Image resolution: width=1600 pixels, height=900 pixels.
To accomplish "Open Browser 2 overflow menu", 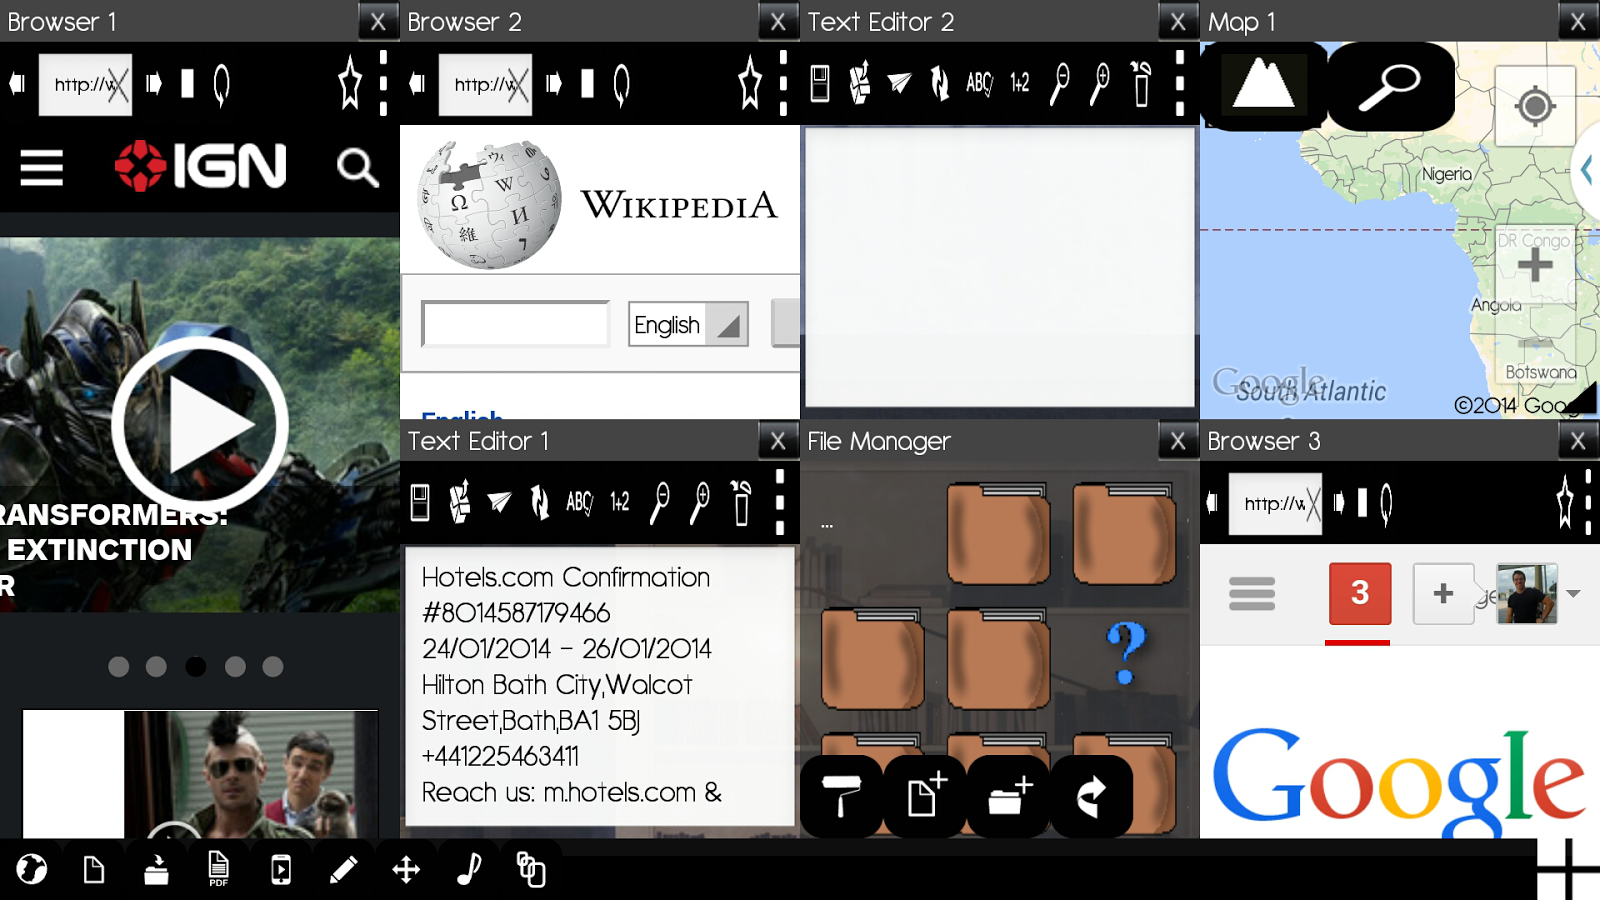I will tap(783, 83).
